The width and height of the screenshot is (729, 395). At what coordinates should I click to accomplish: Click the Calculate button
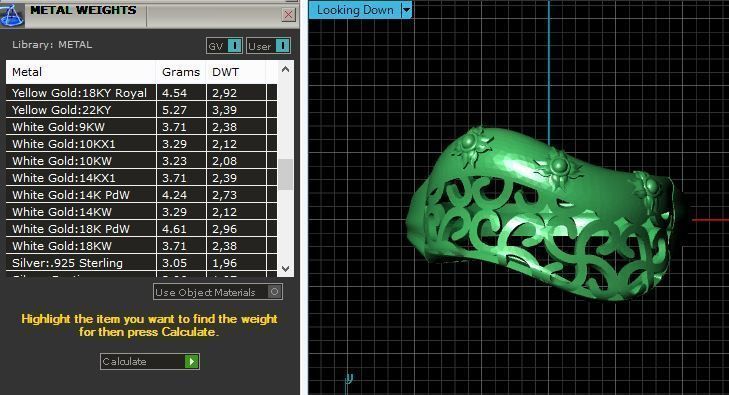150,362
